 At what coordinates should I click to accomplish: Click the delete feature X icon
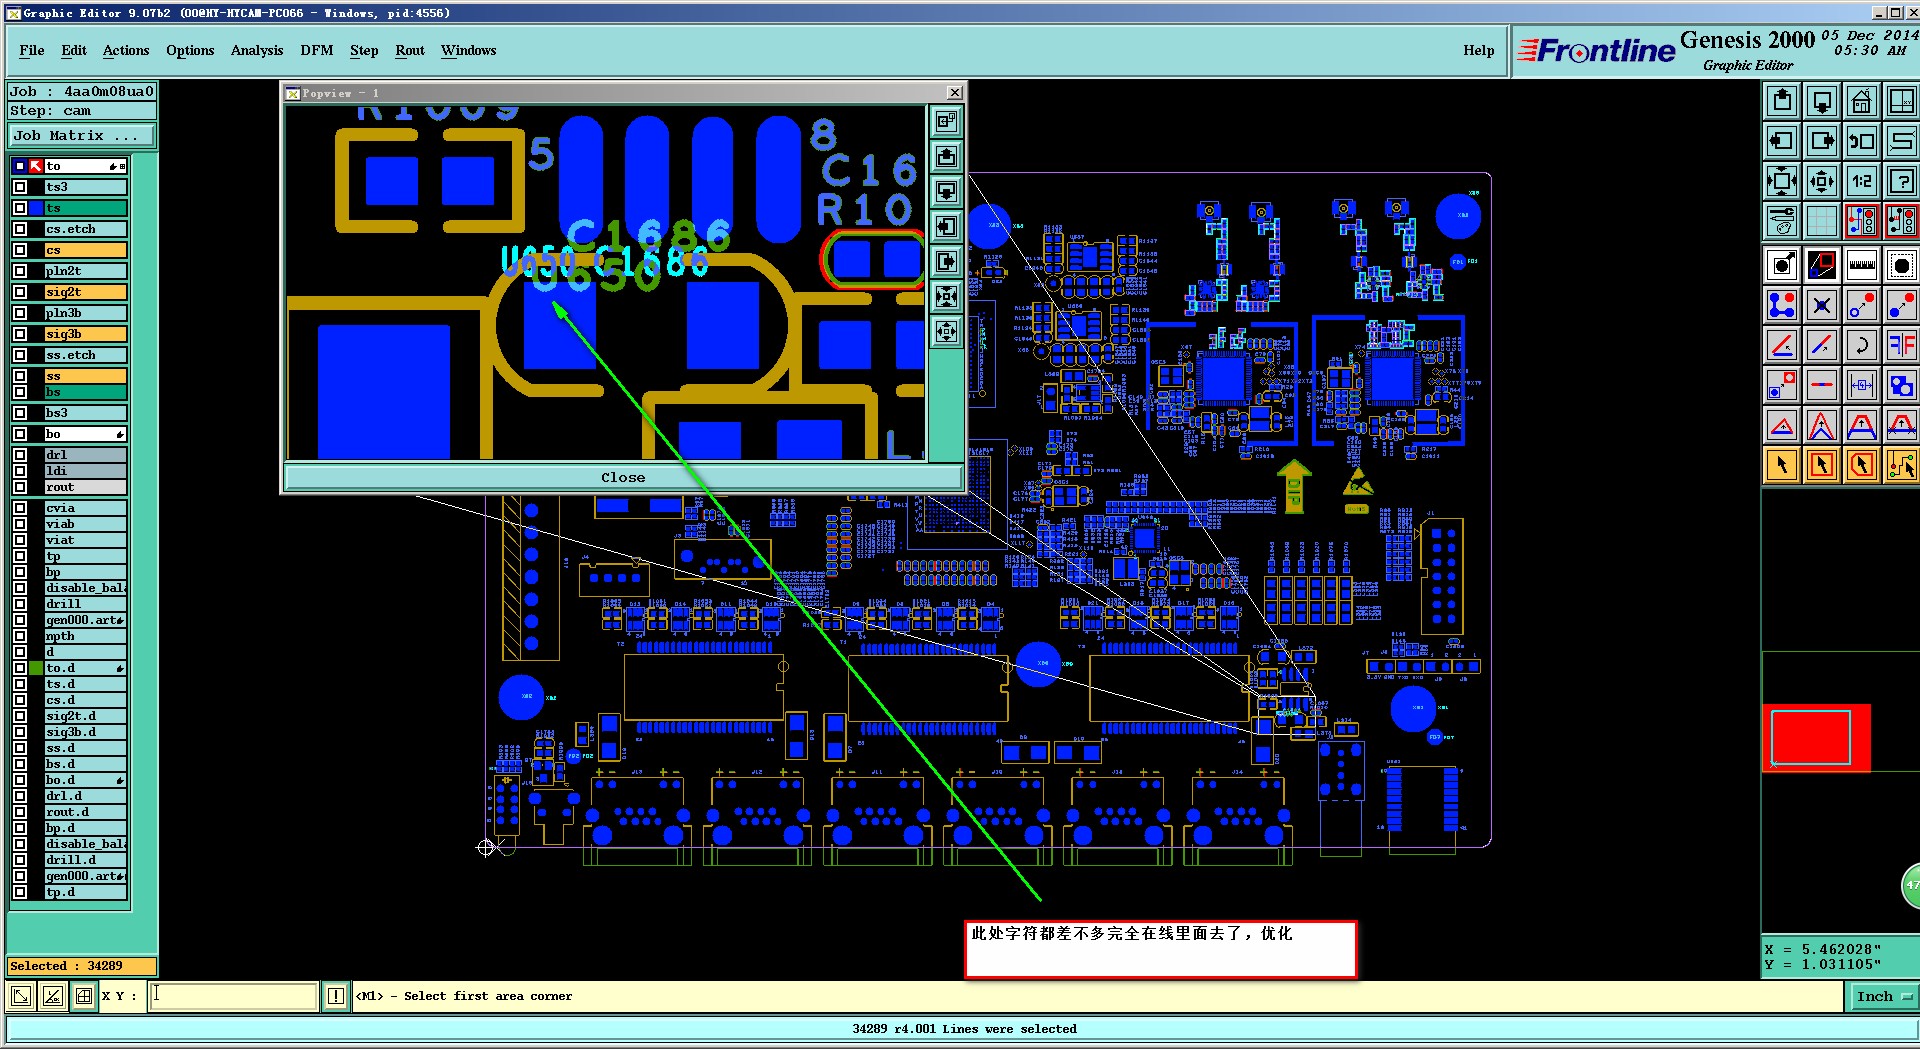1822,305
